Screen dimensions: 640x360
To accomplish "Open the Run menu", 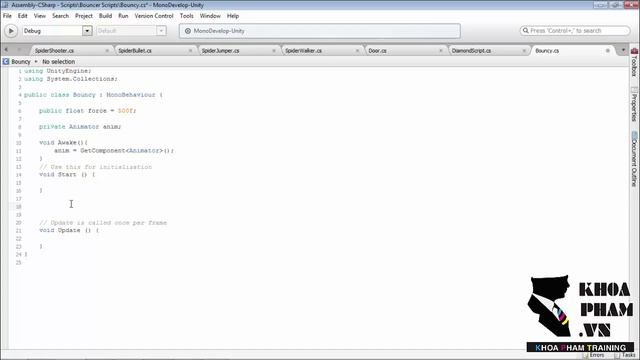I will [123, 16].
